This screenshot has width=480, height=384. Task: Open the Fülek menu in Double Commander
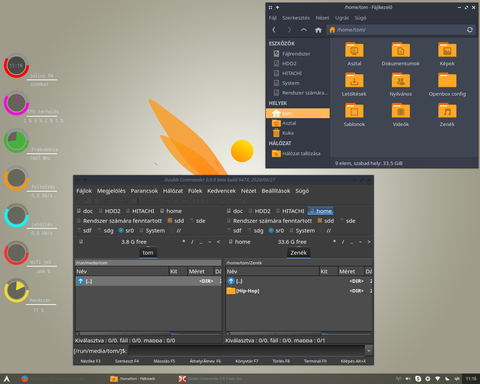(x=195, y=191)
